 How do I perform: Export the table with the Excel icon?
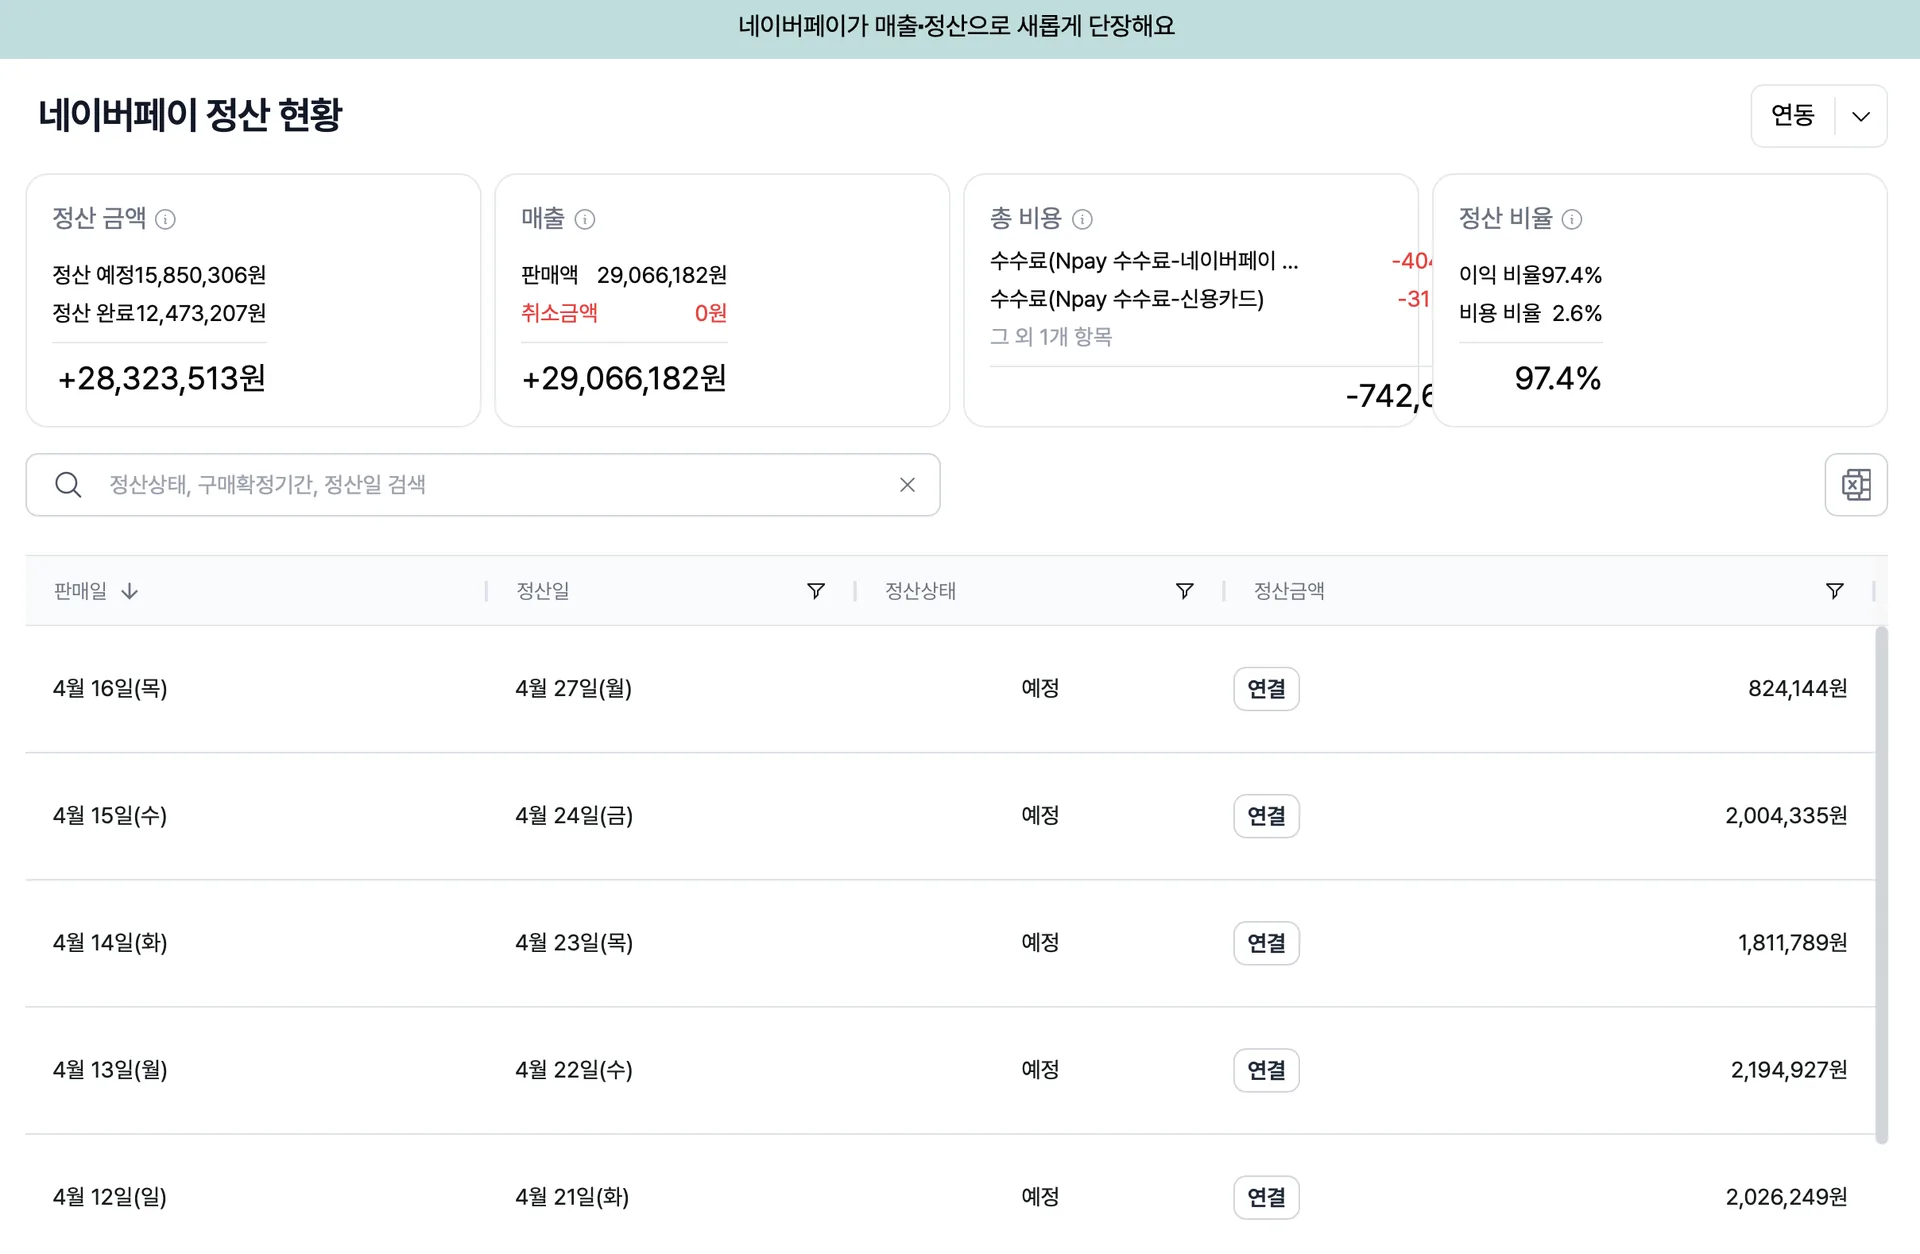[x=1856, y=485]
